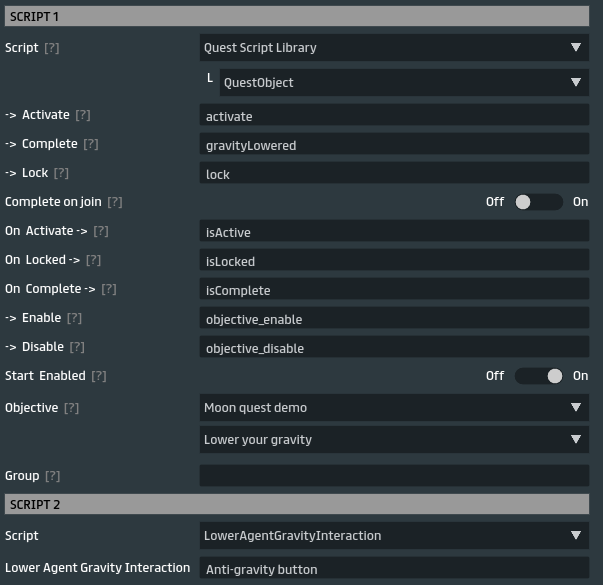The image size is (603, 585).
Task: Click the help [?] next to -> Complete
Action: (x=91, y=144)
